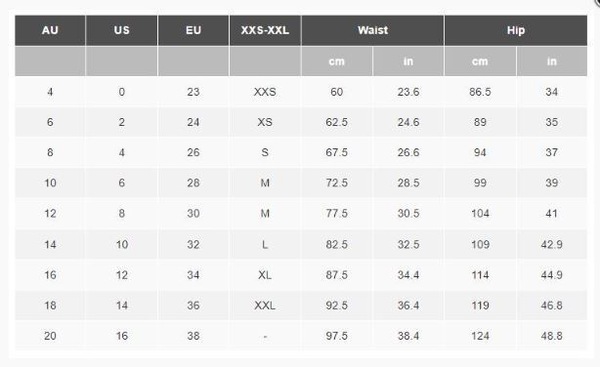
Task: Select the XL size cell
Action: tap(265, 275)
